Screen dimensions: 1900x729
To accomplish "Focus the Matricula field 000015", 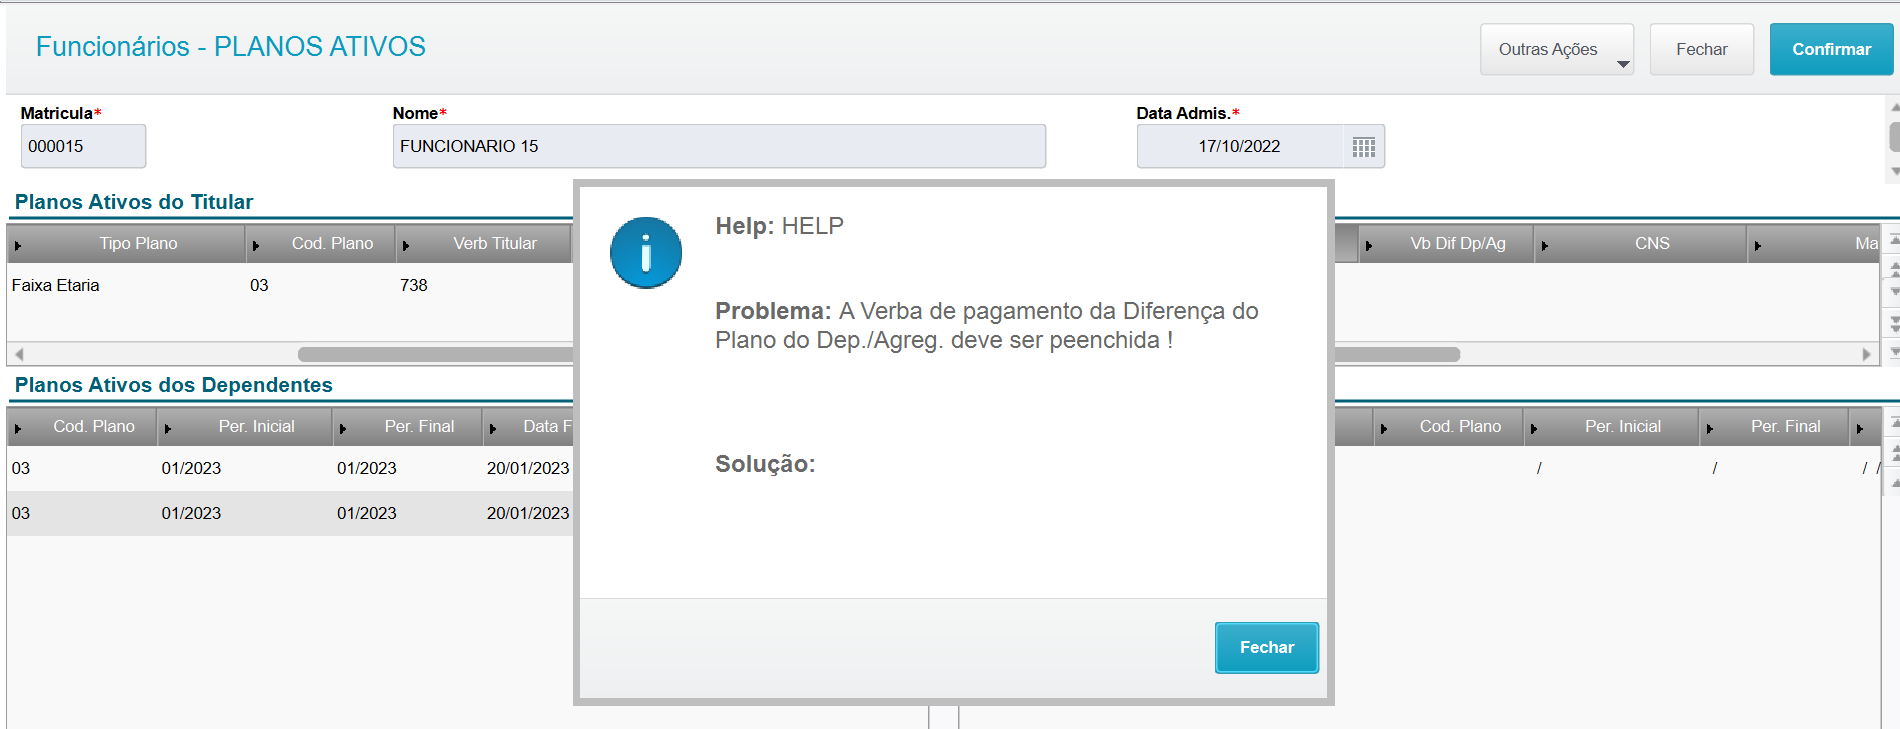I will pos(83,146).
